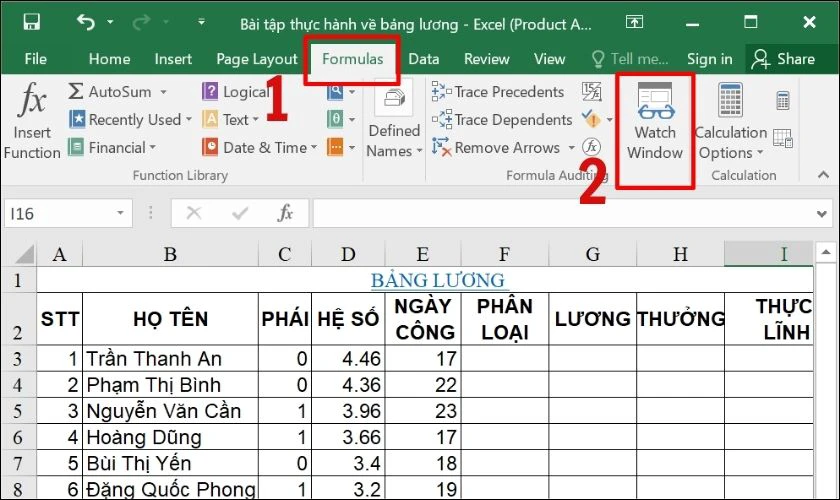Viewport: 840px width, 500px height.
Task: Select column B header
Action: [170, 254]
